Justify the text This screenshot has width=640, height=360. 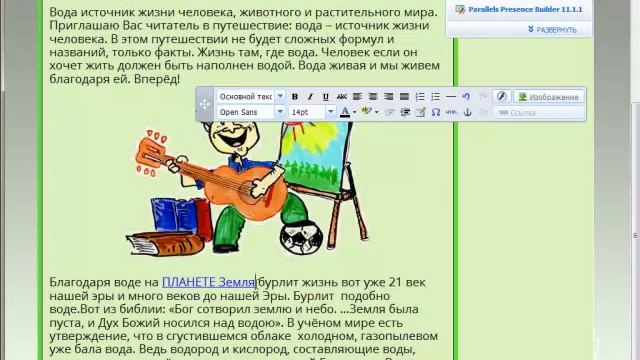point(404,97)
